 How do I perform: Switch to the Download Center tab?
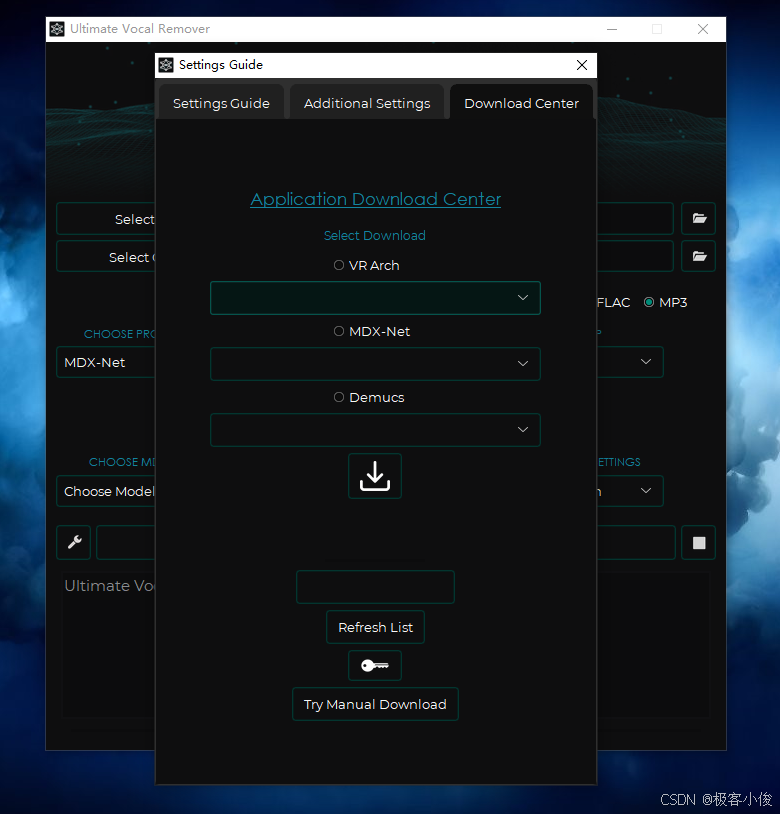tap(522, 103)
